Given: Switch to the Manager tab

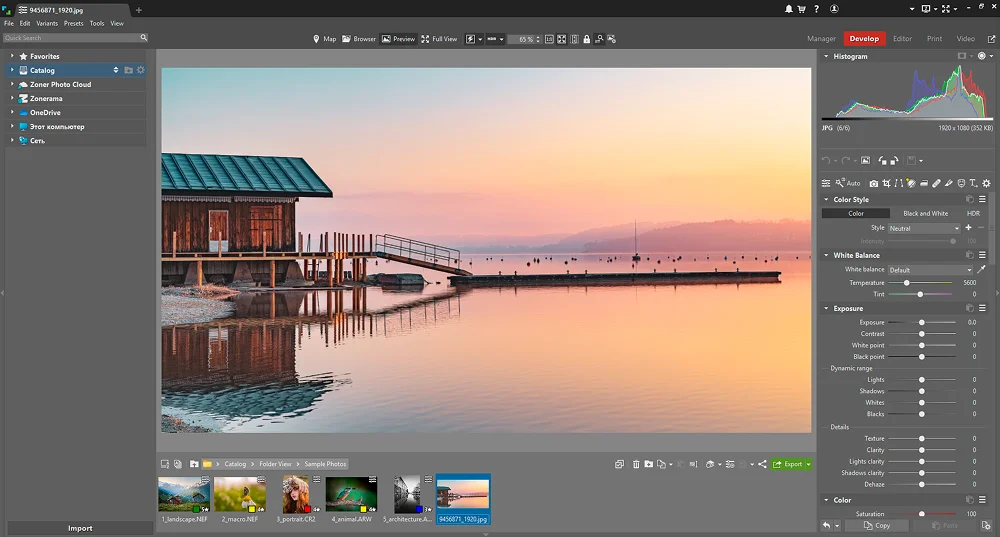Looking at the screenshot, I should pos(821,39).
